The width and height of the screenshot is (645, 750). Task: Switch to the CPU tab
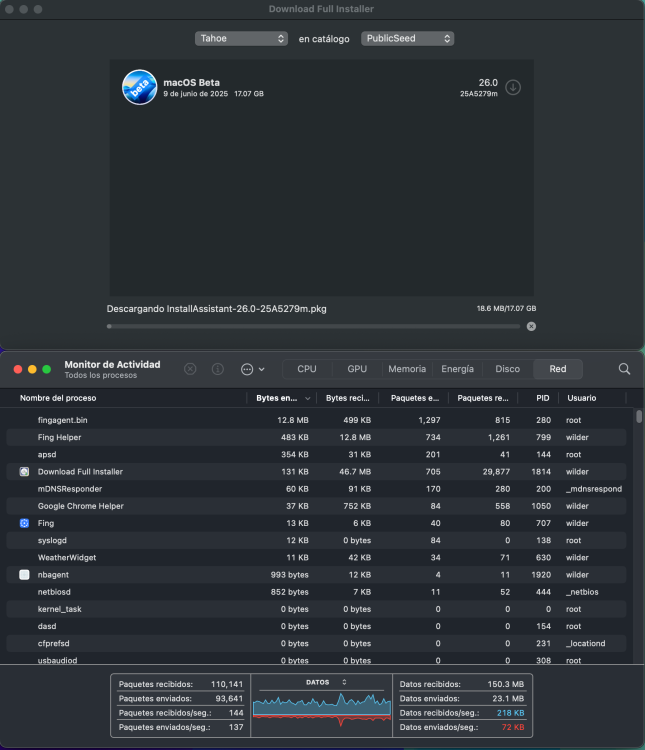point(307,369)
